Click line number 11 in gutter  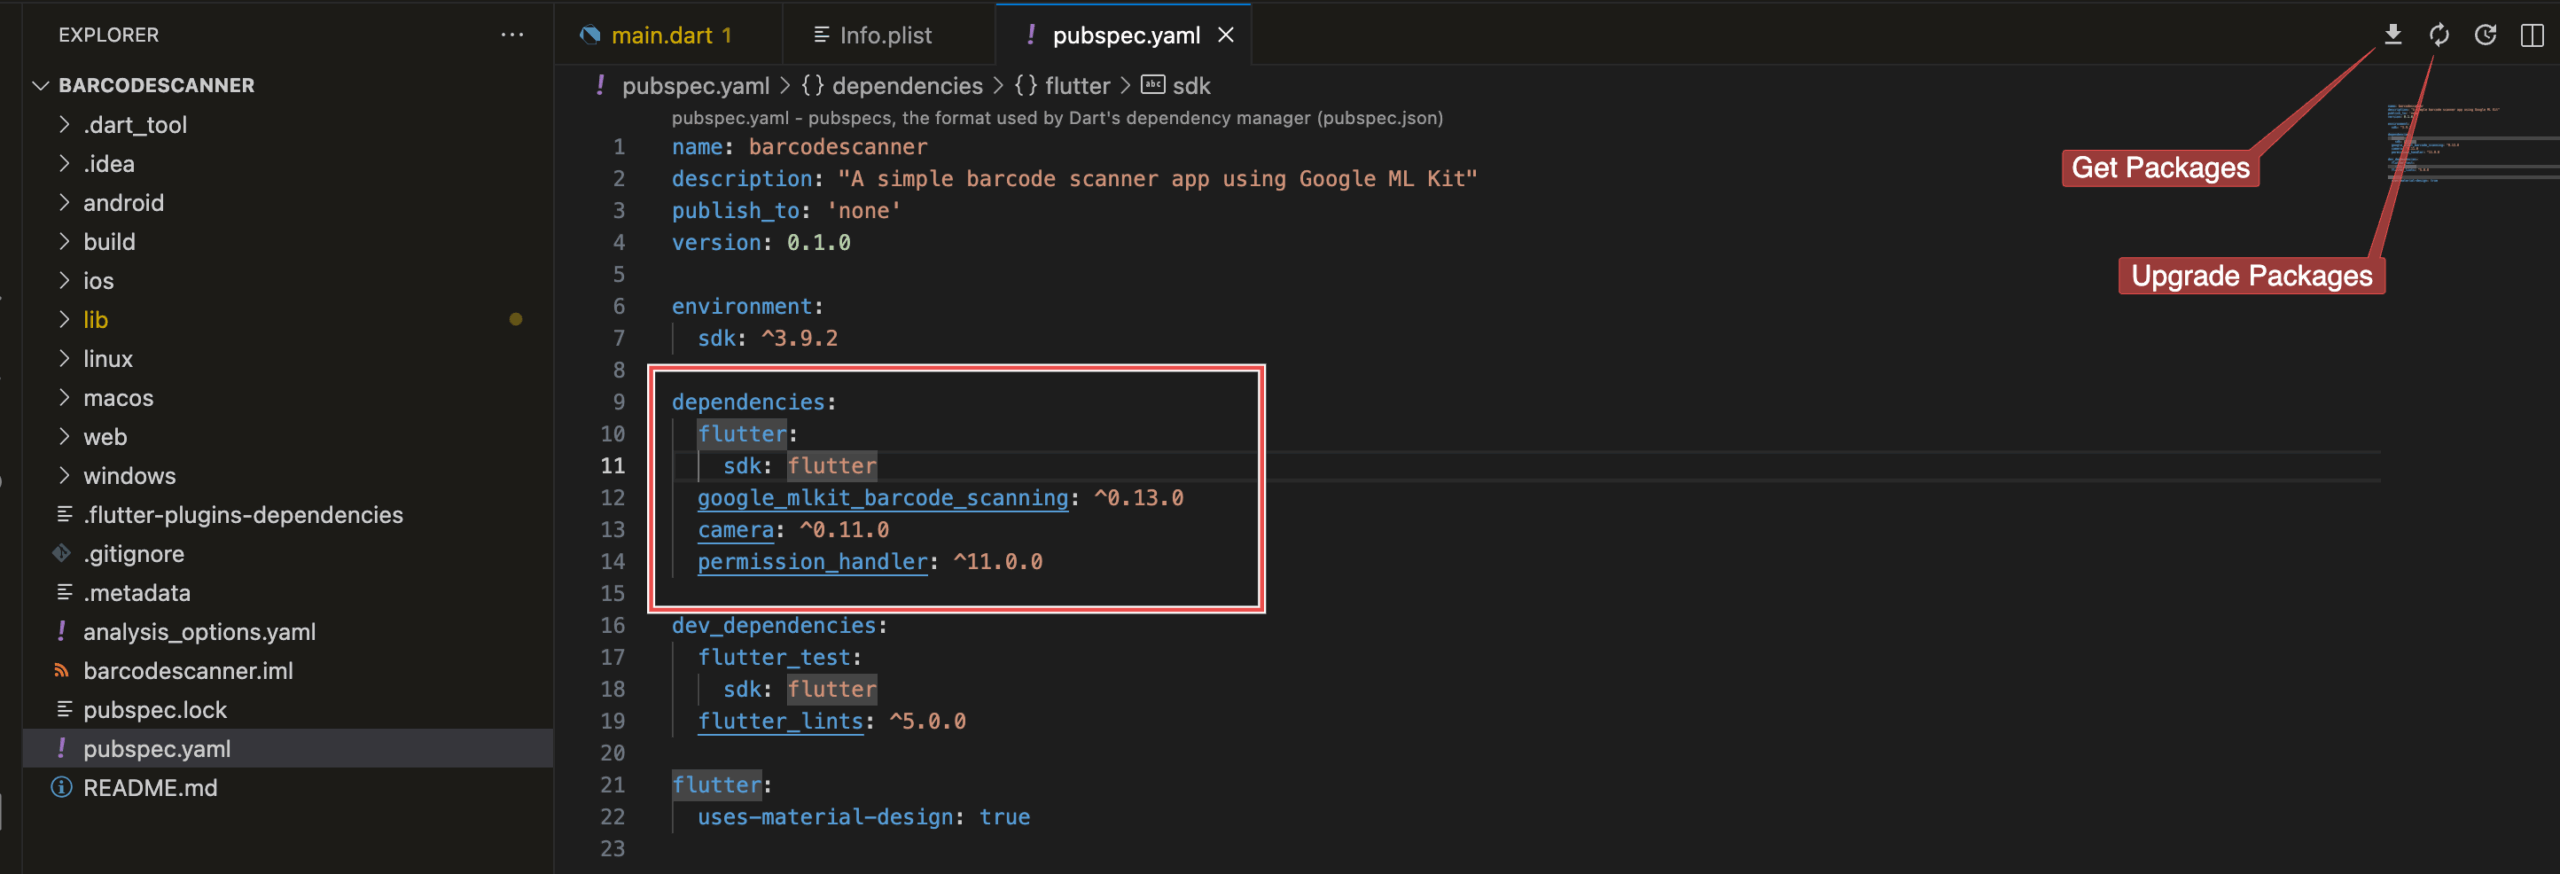tap(613, 465)
